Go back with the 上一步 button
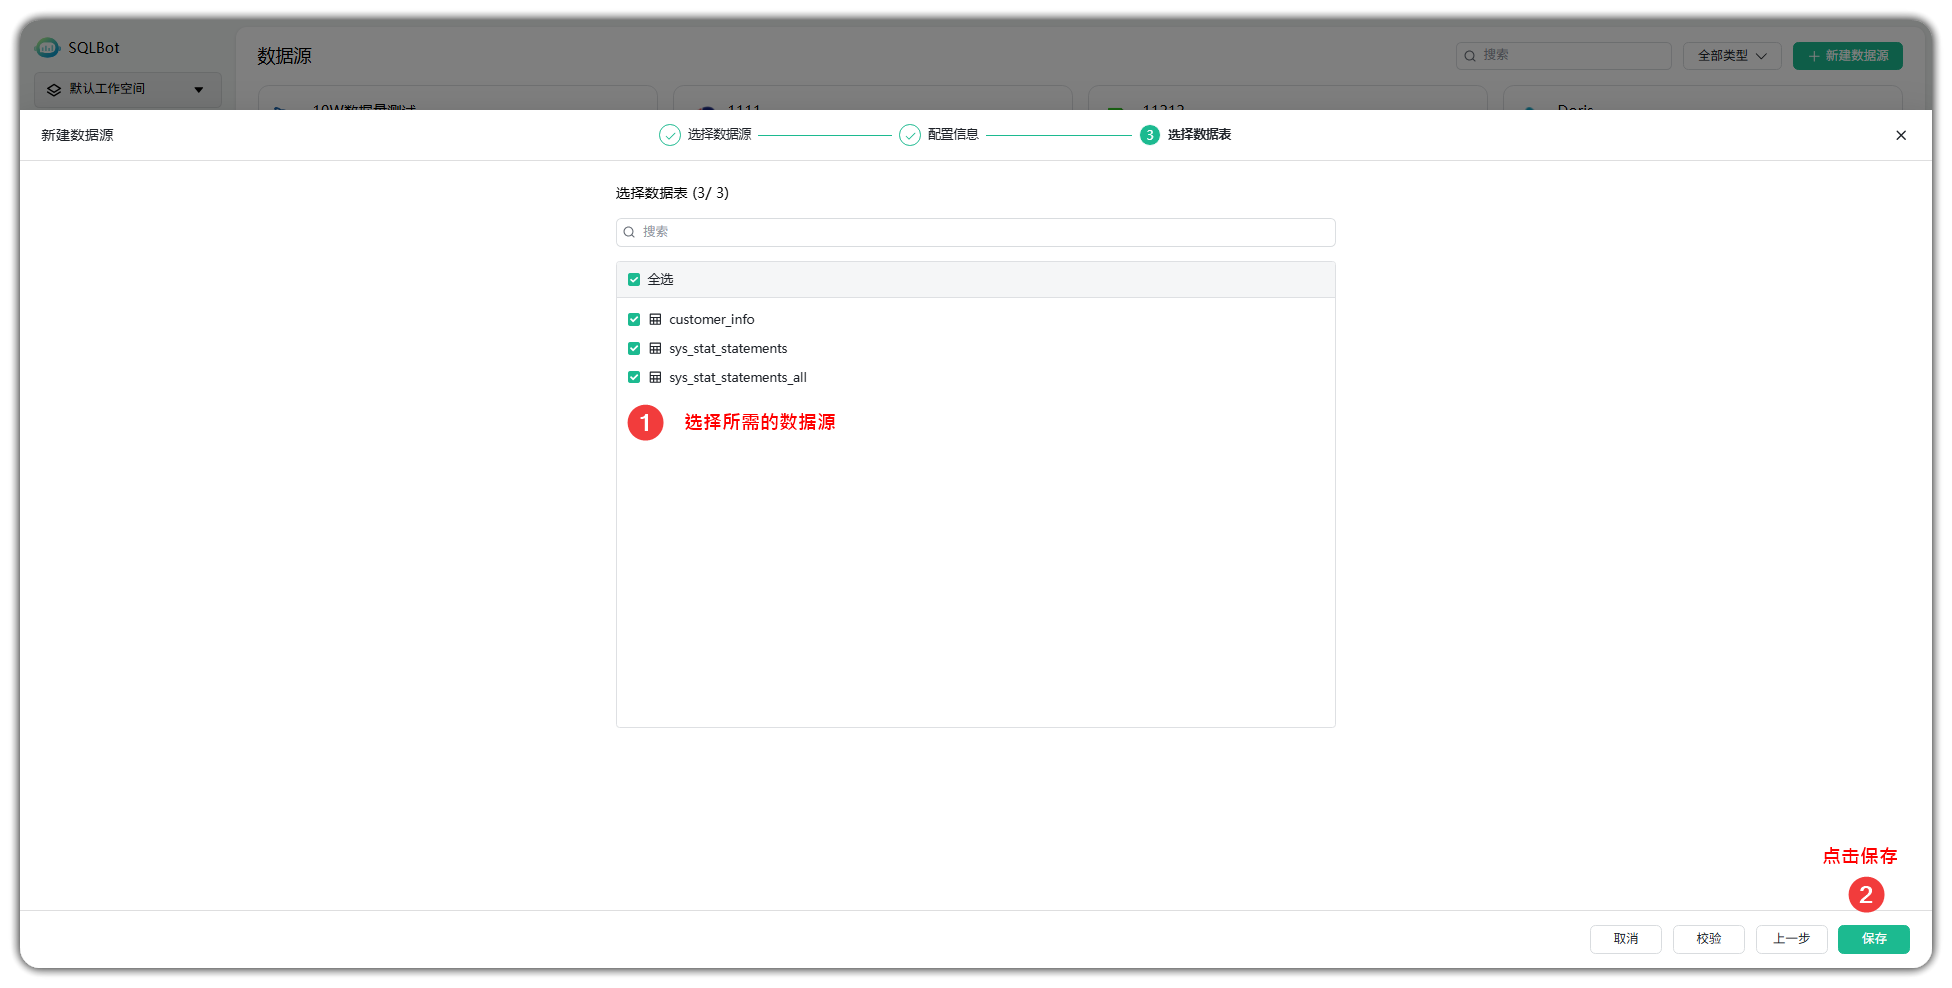 click(1791, 939)
